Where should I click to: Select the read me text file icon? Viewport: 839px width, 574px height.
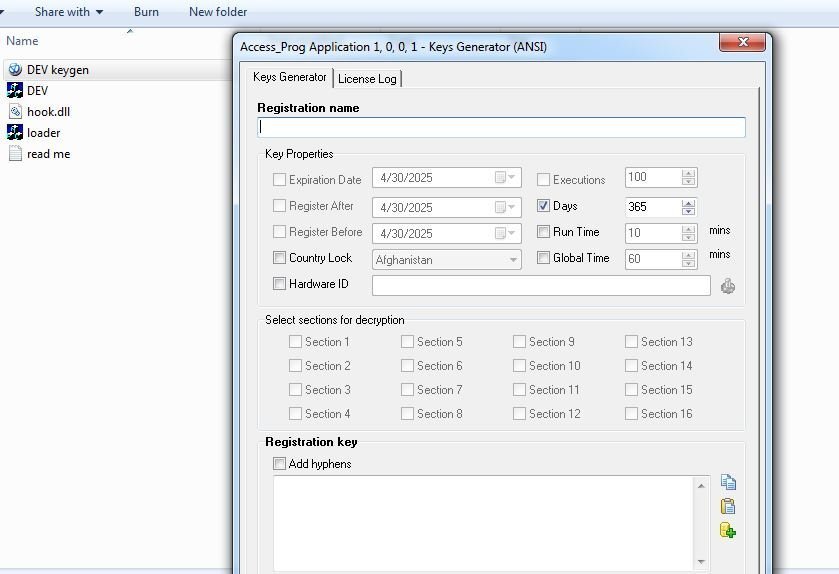tap(14, 154)
